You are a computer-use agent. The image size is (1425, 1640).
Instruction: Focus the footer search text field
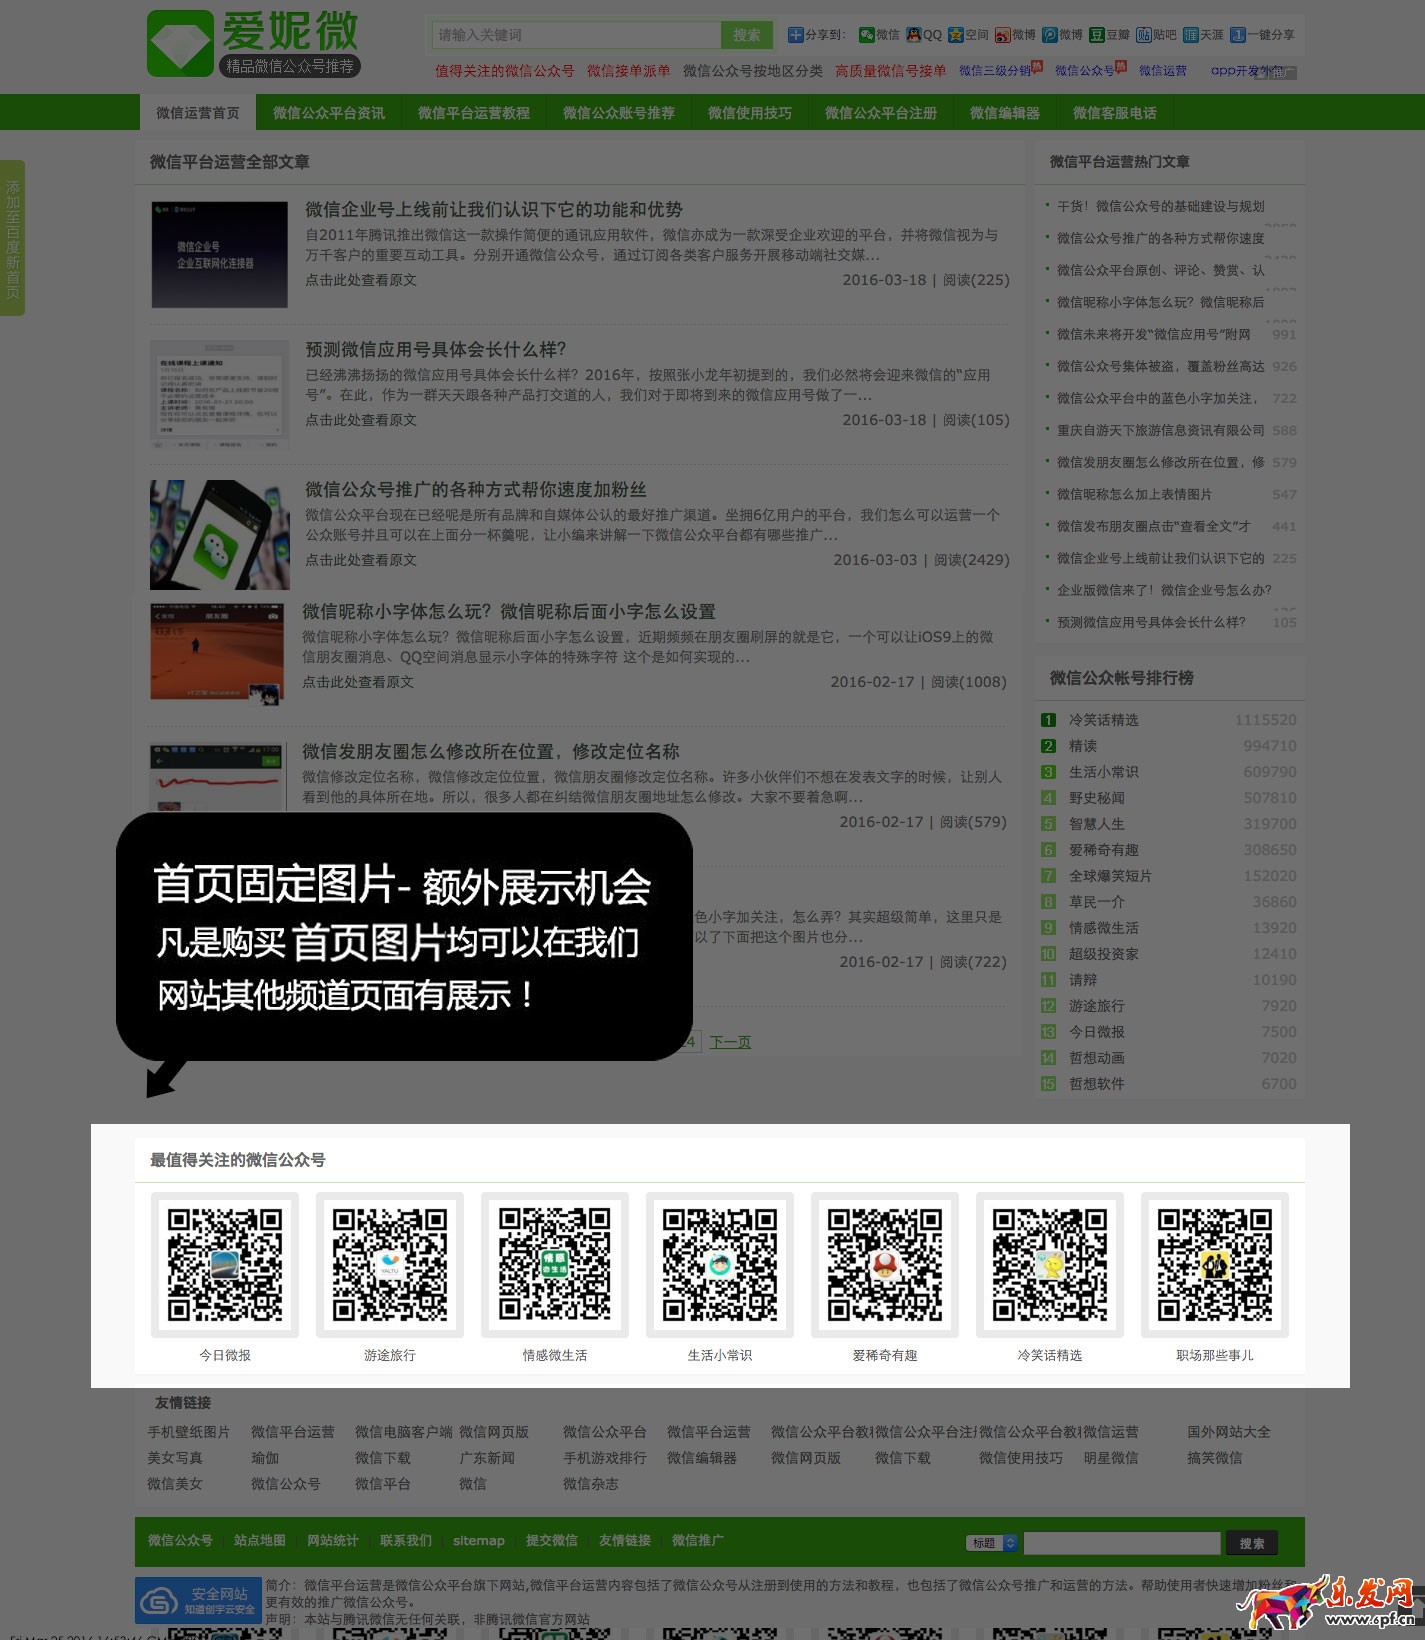(x=1122, y=1543)
